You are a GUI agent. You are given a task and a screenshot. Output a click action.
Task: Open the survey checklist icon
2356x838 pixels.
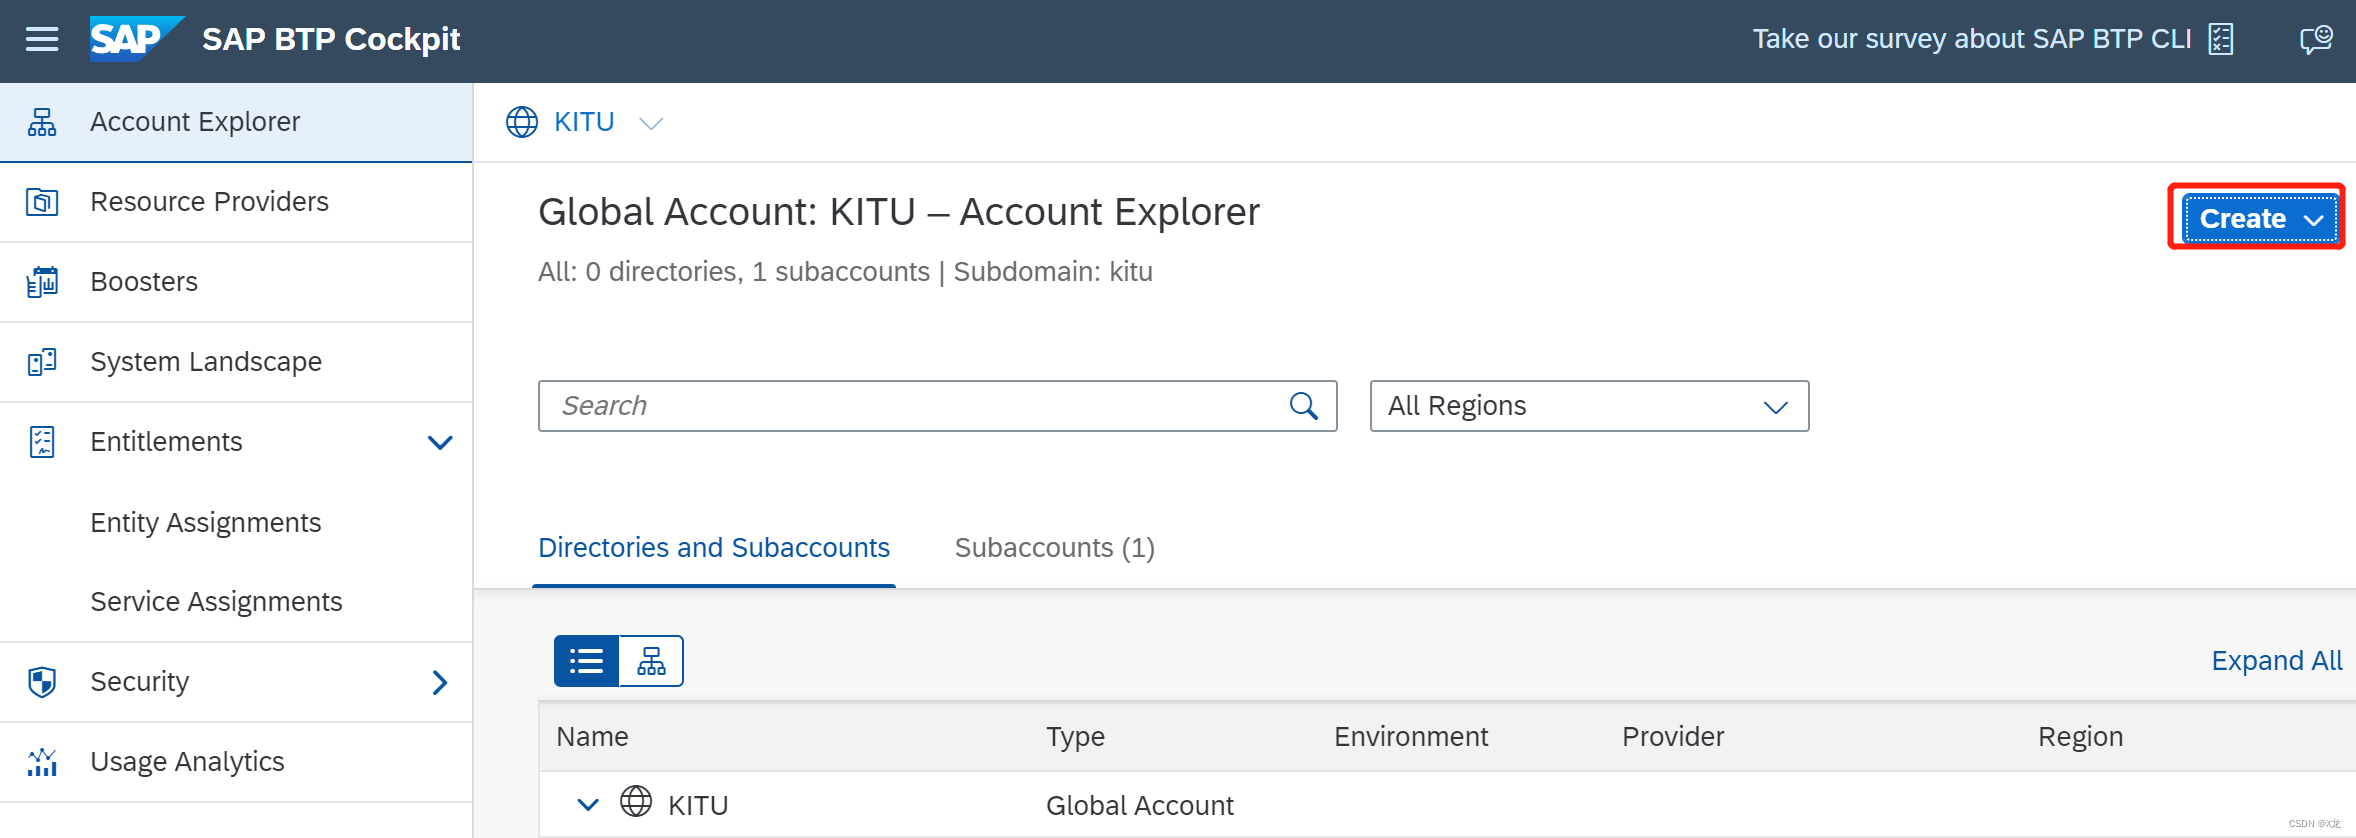point(2220,40)
